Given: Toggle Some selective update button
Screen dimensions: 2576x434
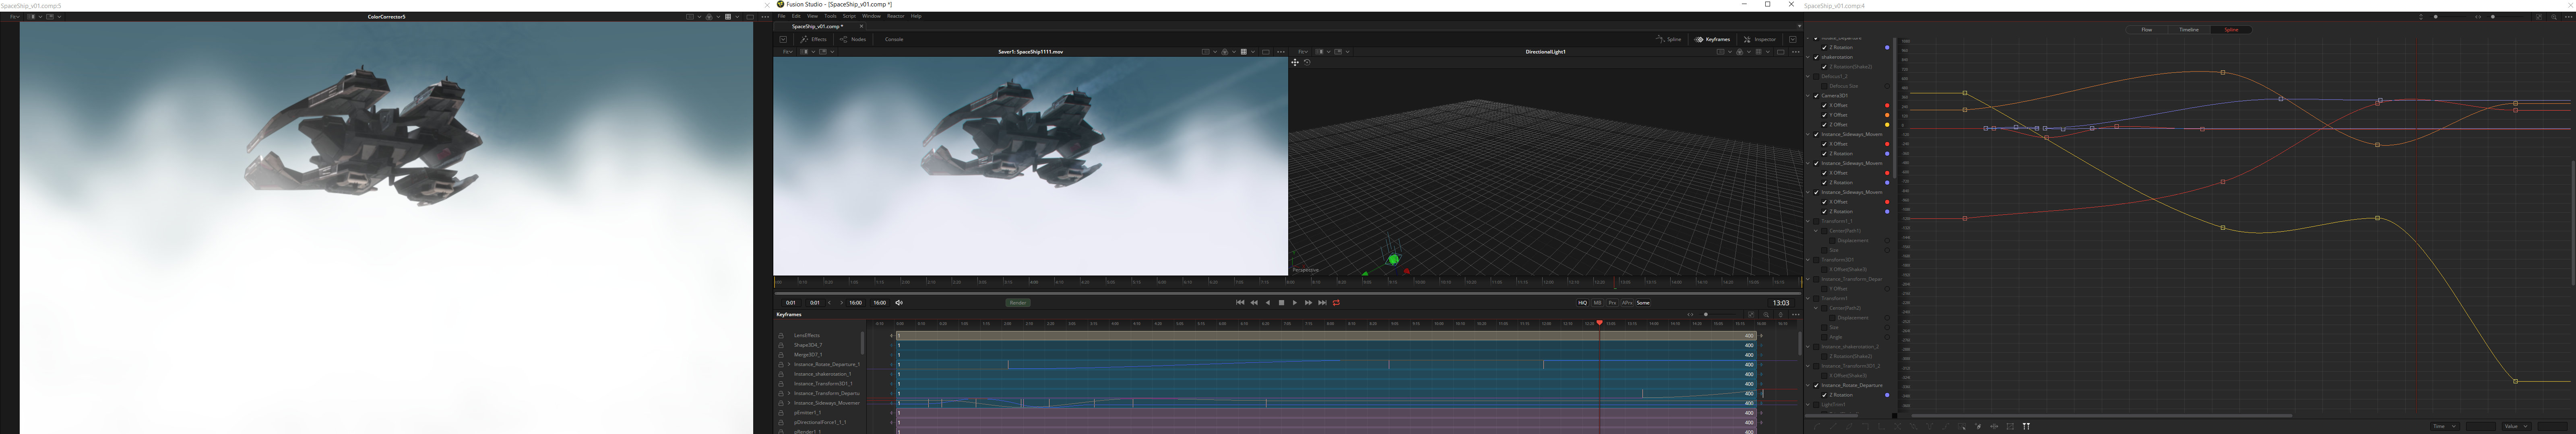Looking at the screenshot, I should point(1643,303).
